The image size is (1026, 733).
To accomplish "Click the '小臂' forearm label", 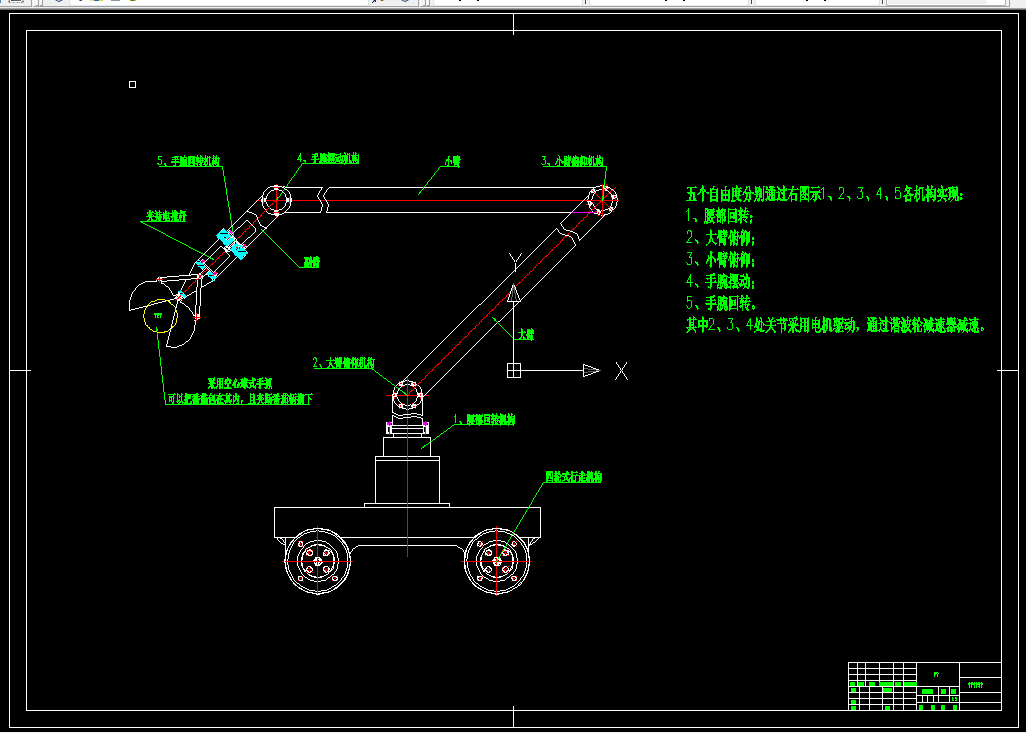I will (452, 162).
